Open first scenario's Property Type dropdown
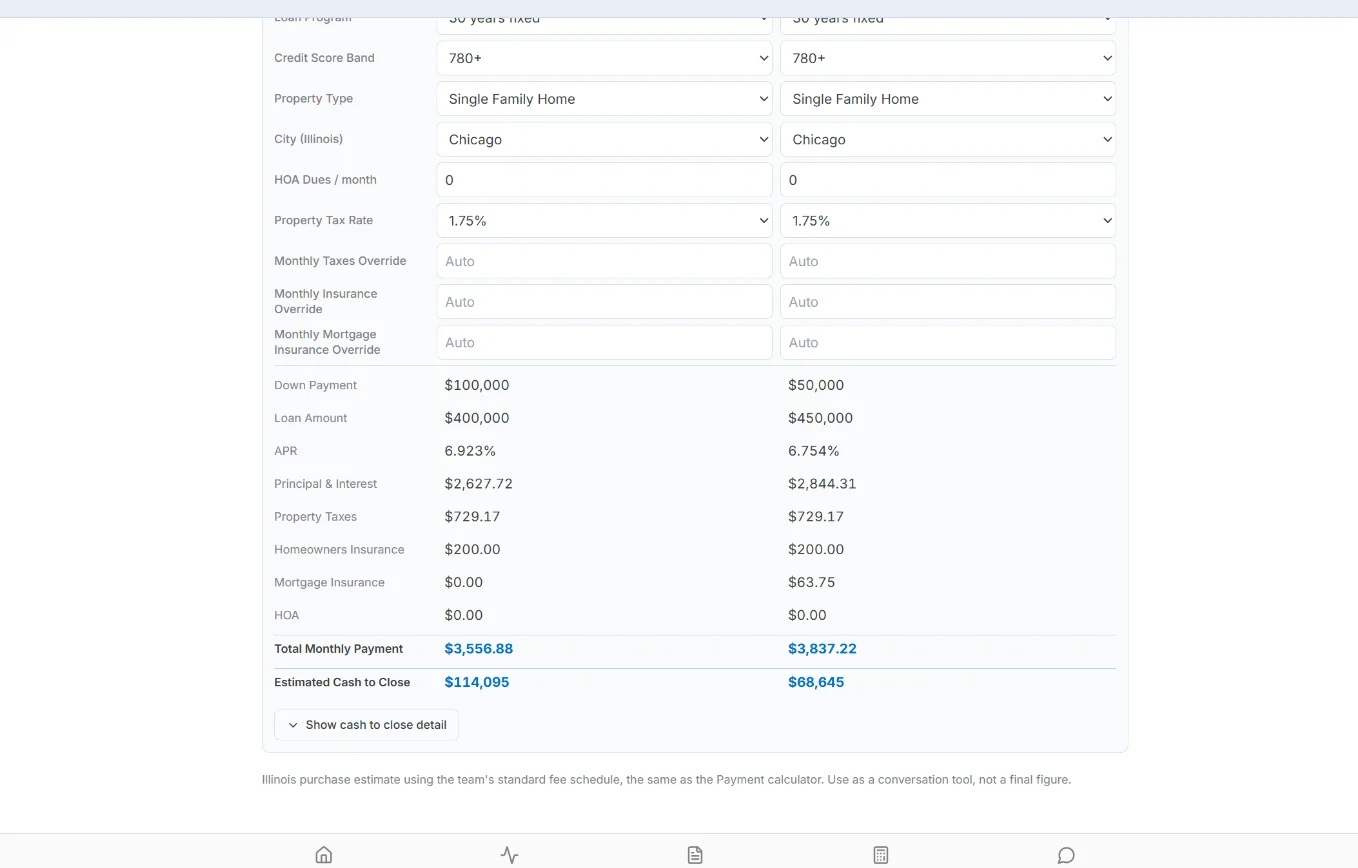 point(604,99)
